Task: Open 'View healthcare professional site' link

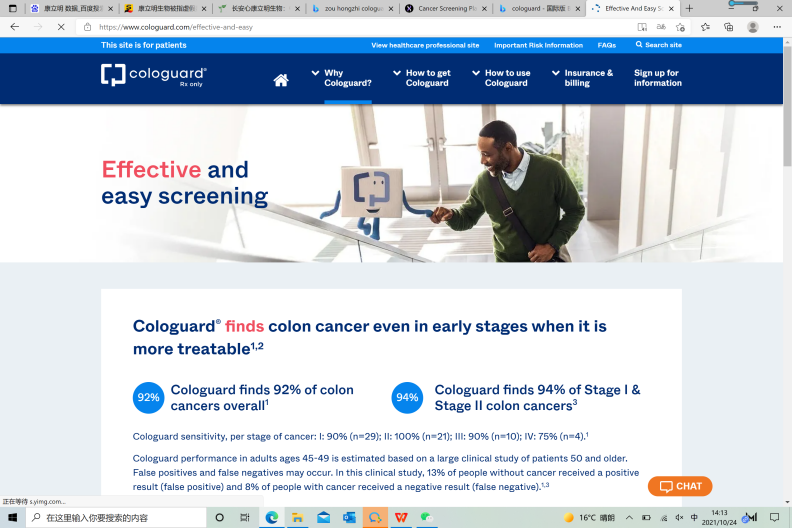Action: pos(425,45)
